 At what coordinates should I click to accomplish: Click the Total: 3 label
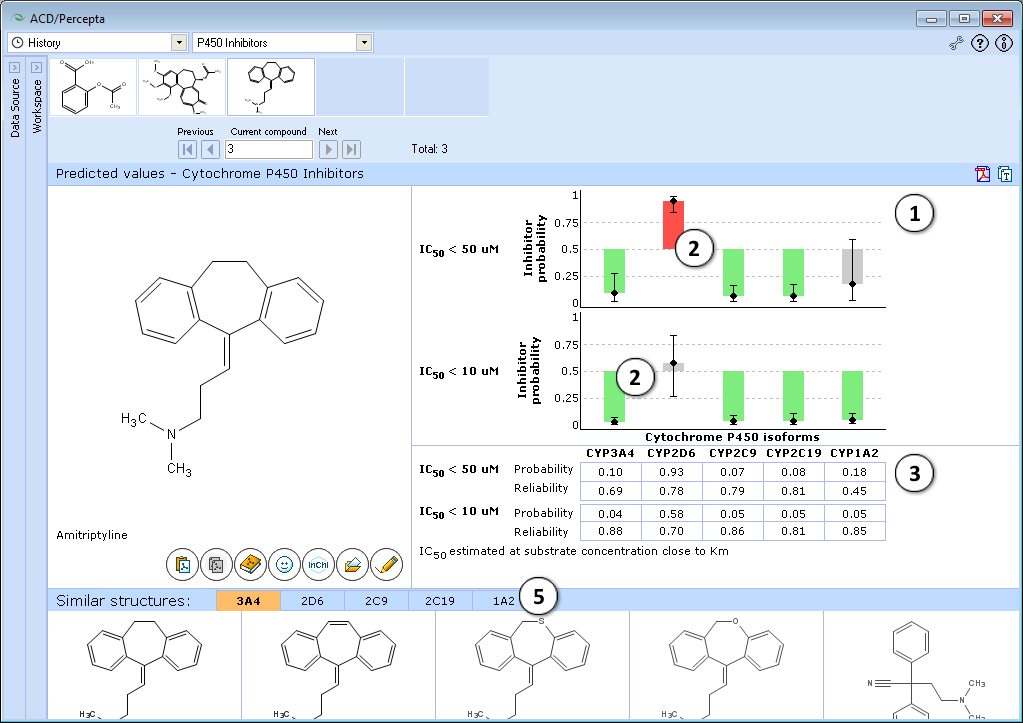click(429, 149)
